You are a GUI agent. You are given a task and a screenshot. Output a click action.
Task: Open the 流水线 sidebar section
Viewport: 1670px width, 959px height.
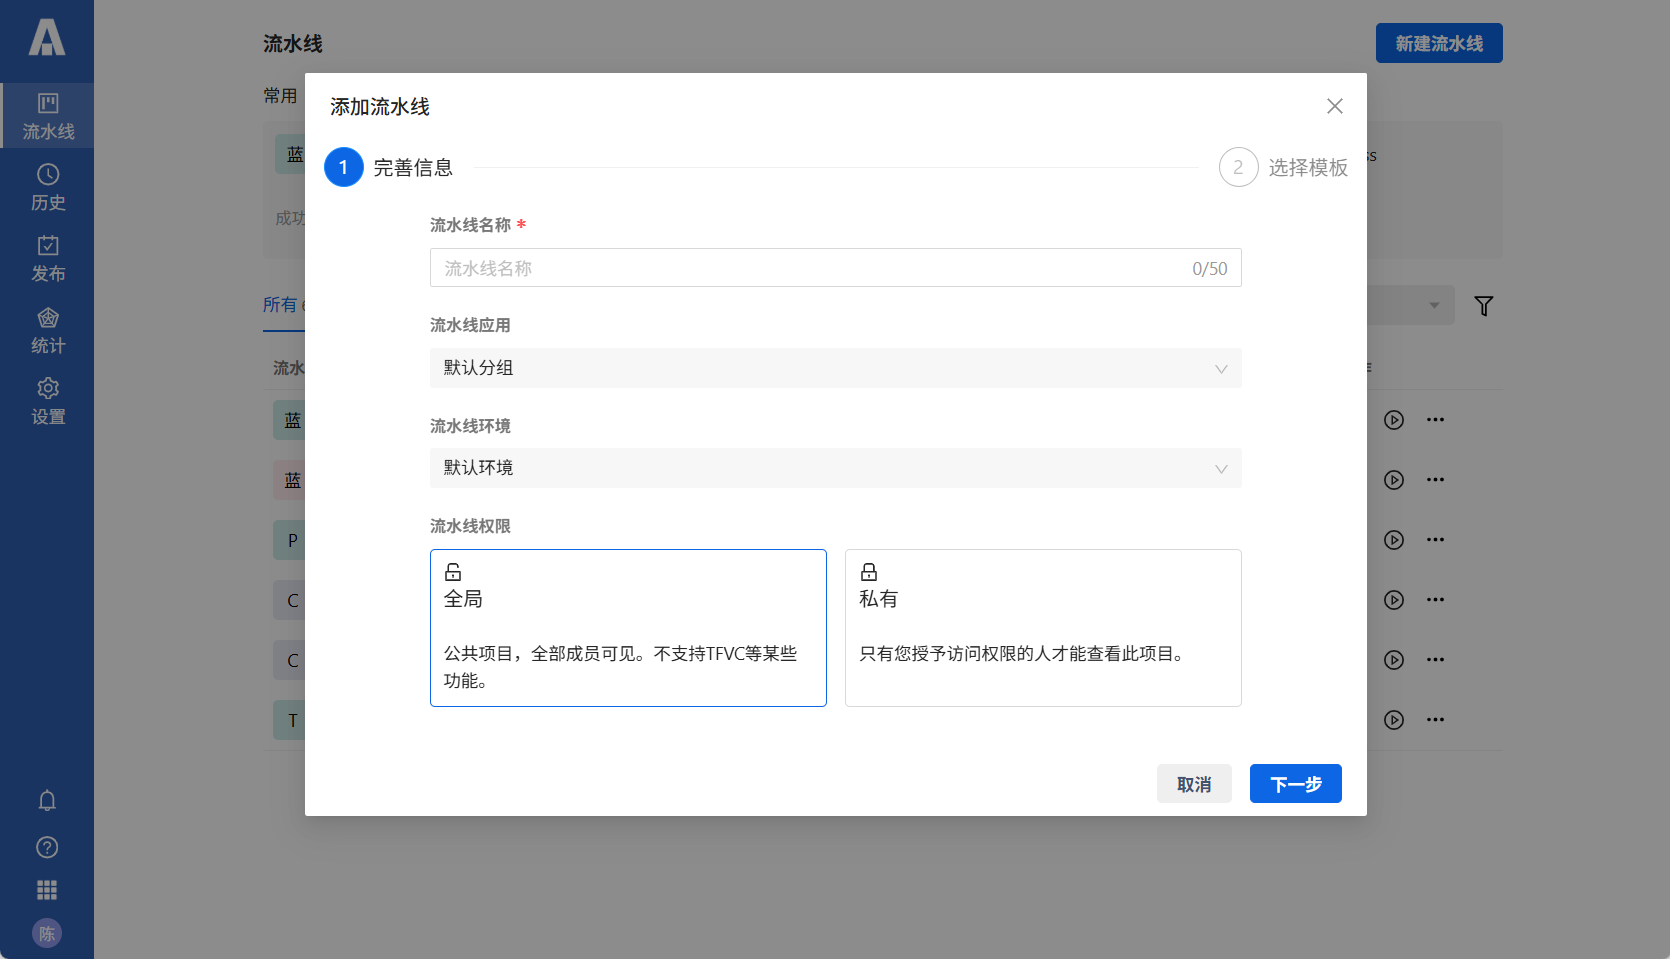coord(47,116)
